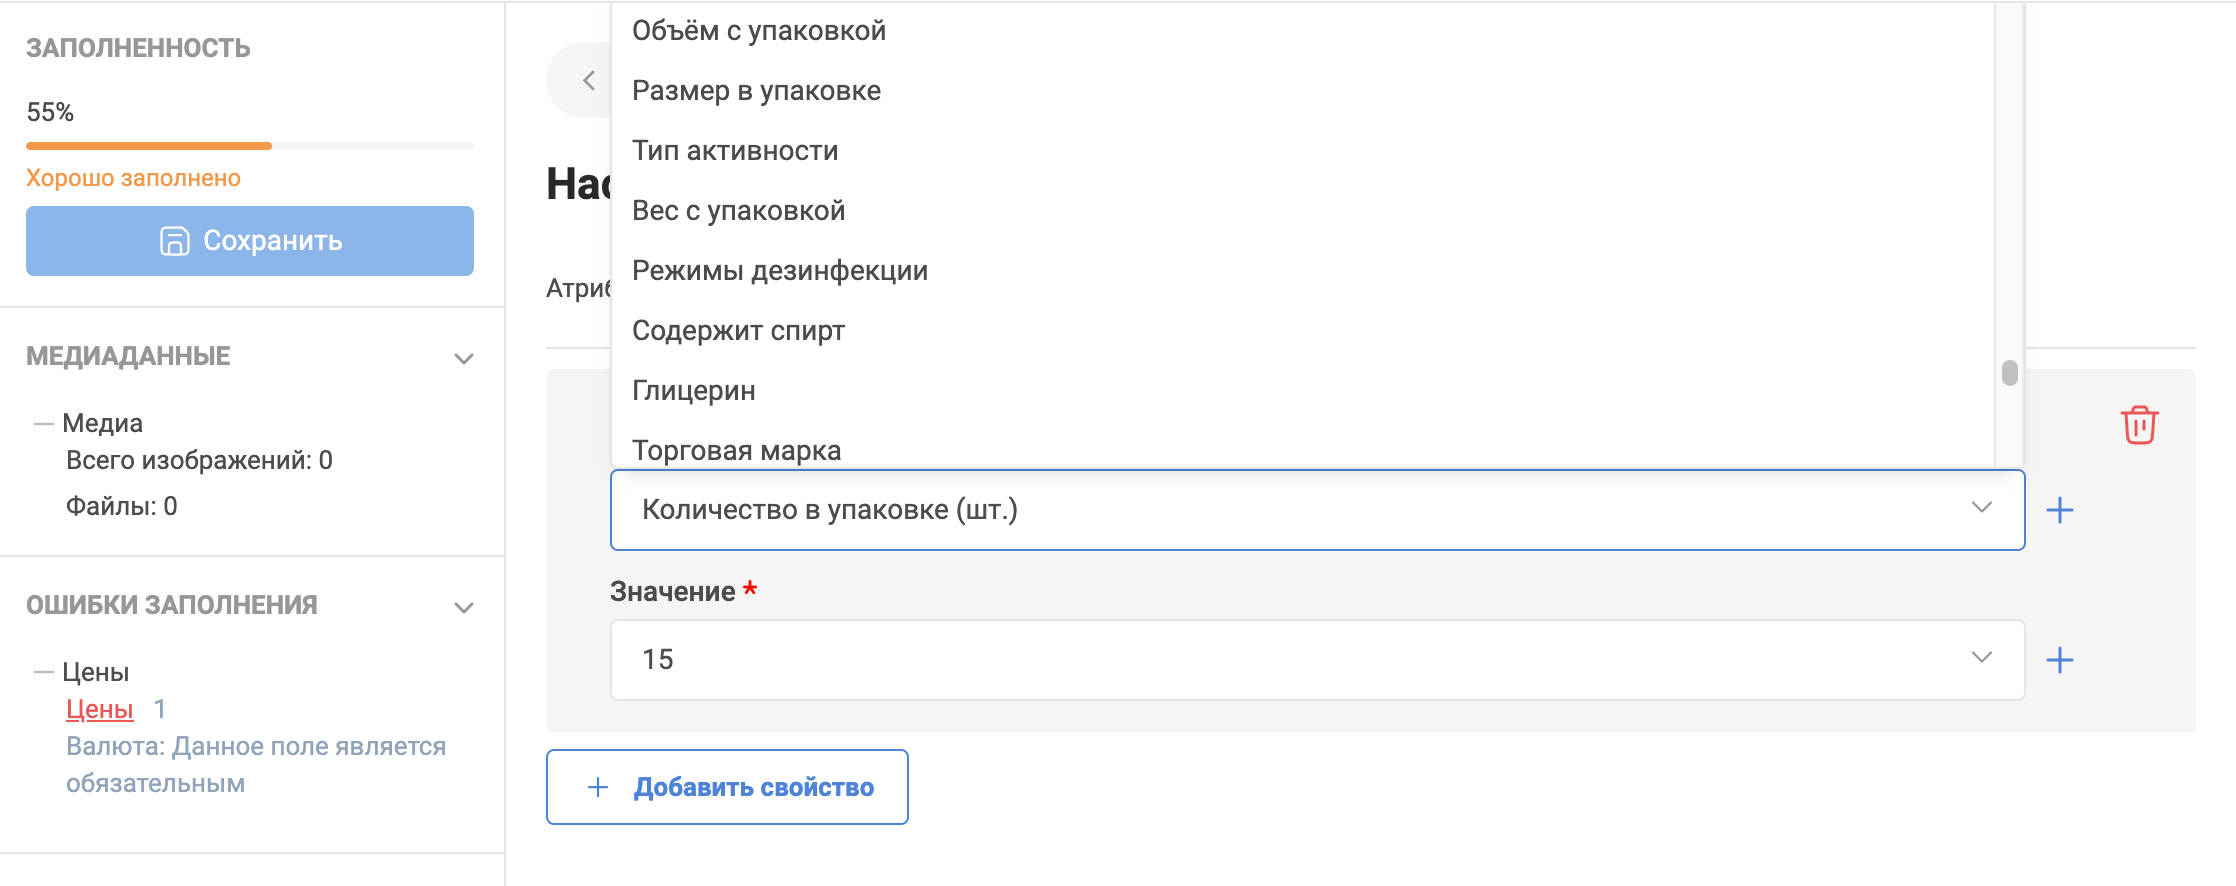Collapse the Ошибки заполнения section
Viewport: 2236px width, 886px height.
pyautogui.click(x=464, y=607)
